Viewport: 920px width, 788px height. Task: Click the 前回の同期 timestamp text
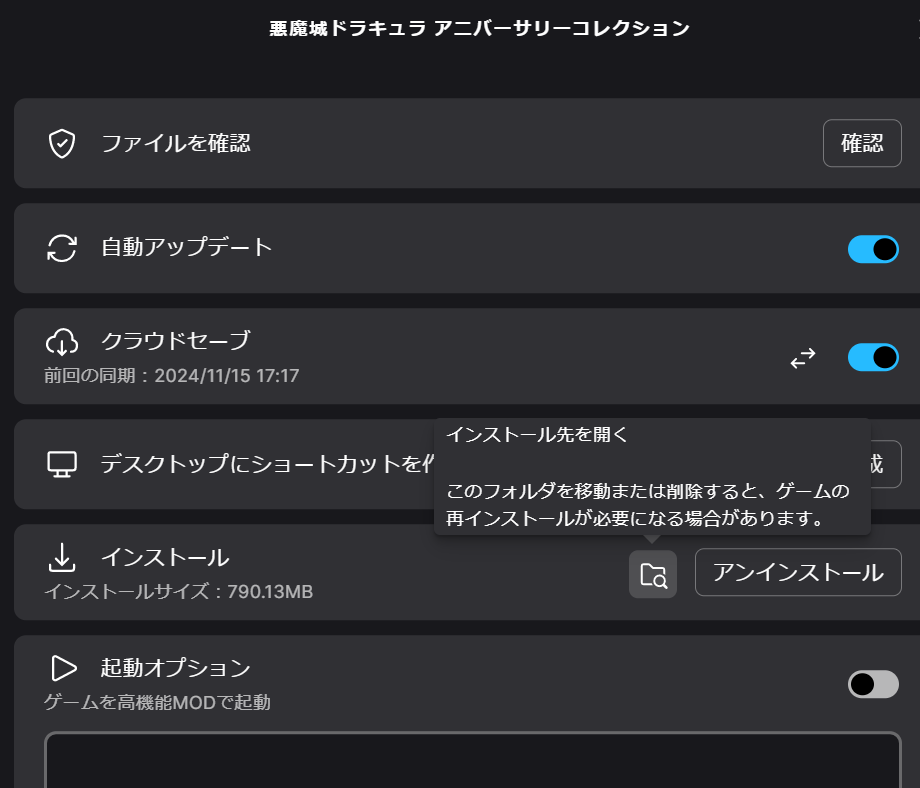click(x=172, y=376)
